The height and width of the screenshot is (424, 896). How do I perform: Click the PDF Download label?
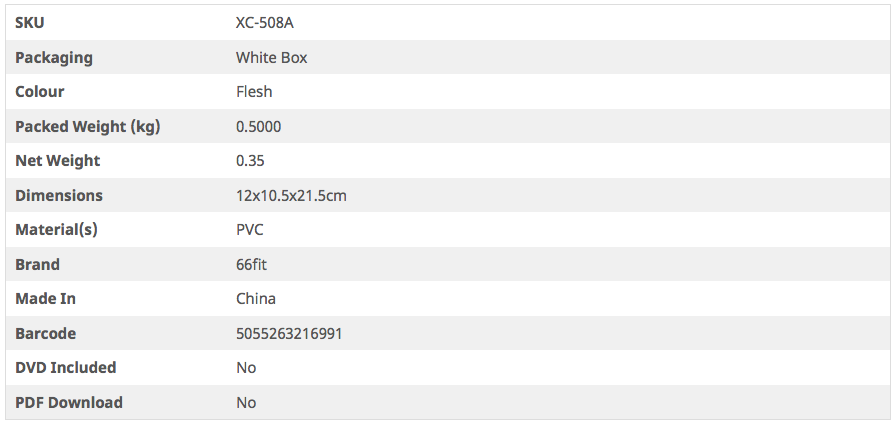tap(69, 403)
